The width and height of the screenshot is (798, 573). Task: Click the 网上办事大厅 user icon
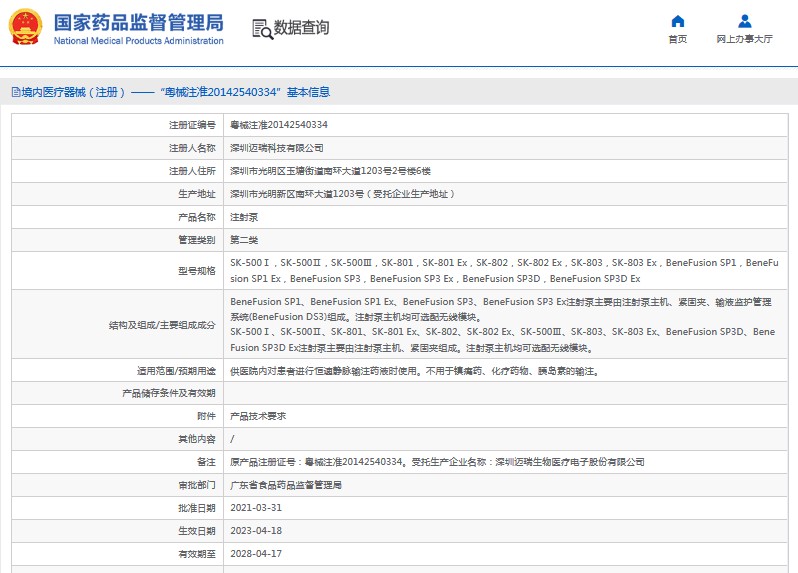pos(744,21)
